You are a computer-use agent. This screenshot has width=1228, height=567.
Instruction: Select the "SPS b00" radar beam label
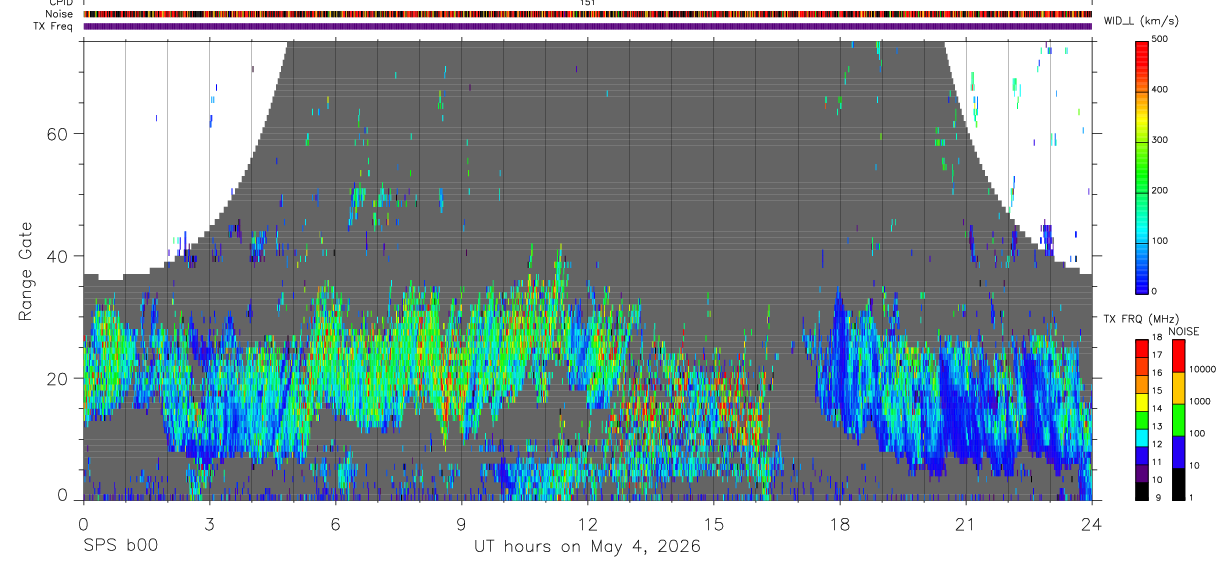120,547
